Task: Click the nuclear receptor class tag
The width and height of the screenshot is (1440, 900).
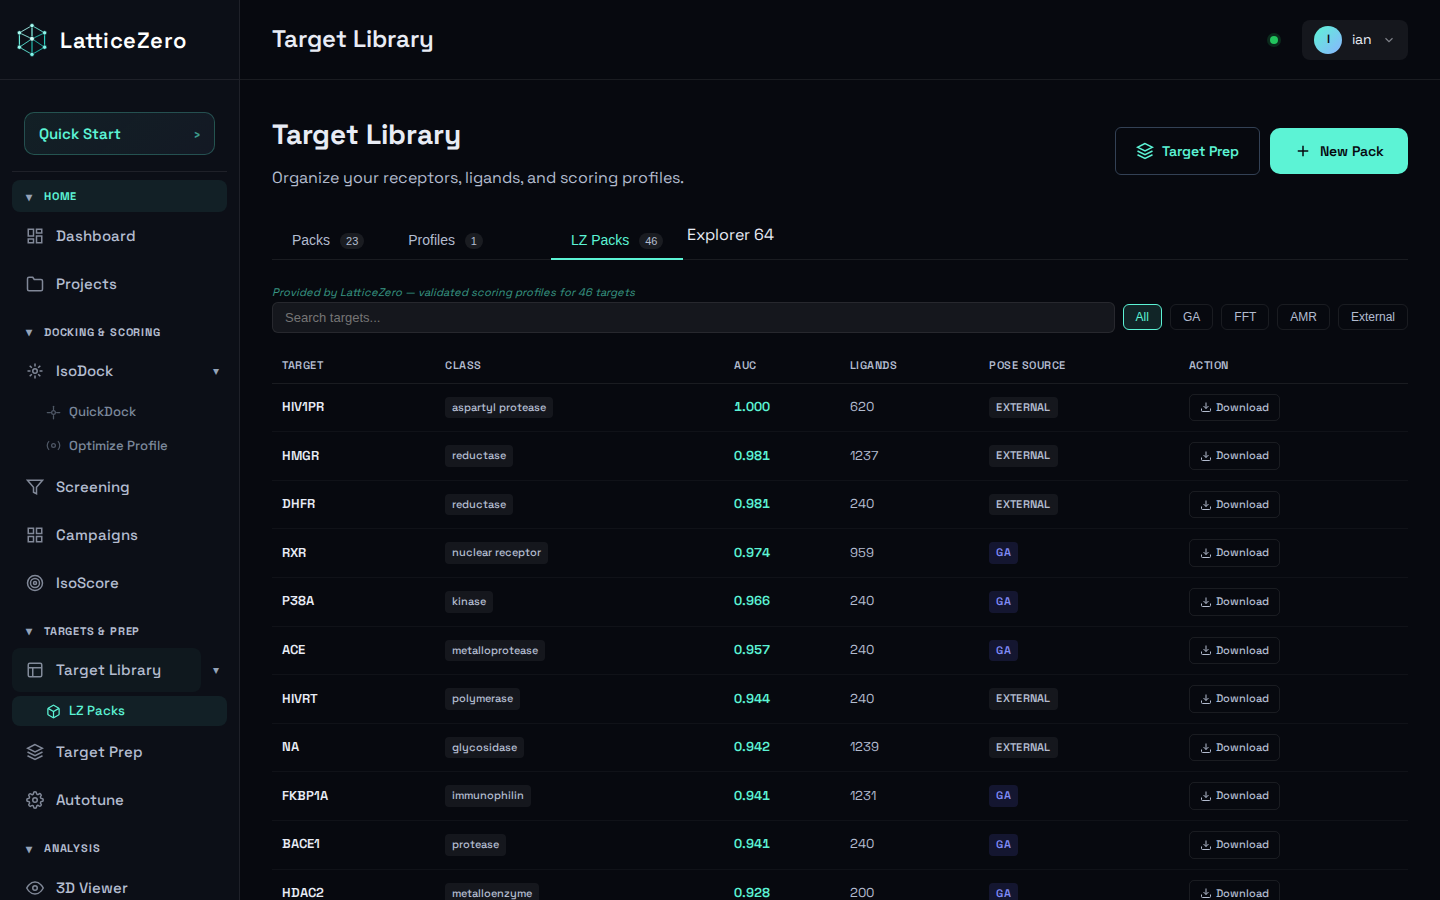Action: 496,553
